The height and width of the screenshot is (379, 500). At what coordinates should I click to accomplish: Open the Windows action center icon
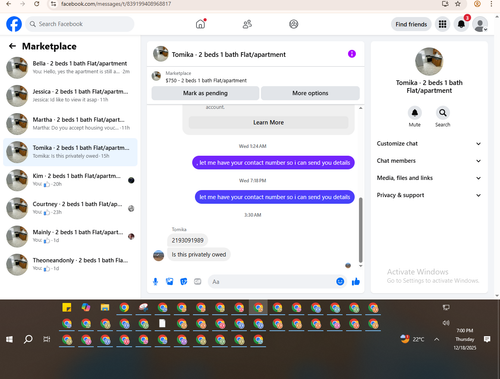(x=487, y=339)
